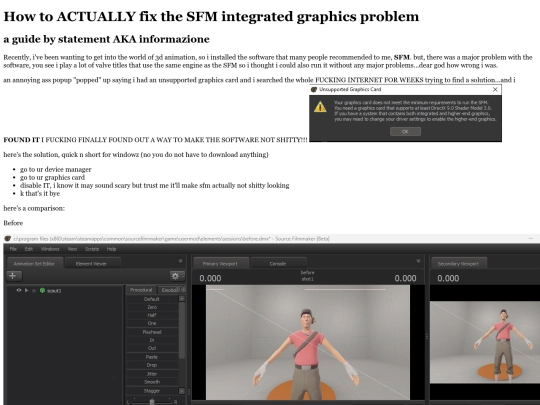Image resolution: width=540 pixels, height=405 pixels.
Task: Select the Secondary Viewport tab
Action: tap(458, 263)
